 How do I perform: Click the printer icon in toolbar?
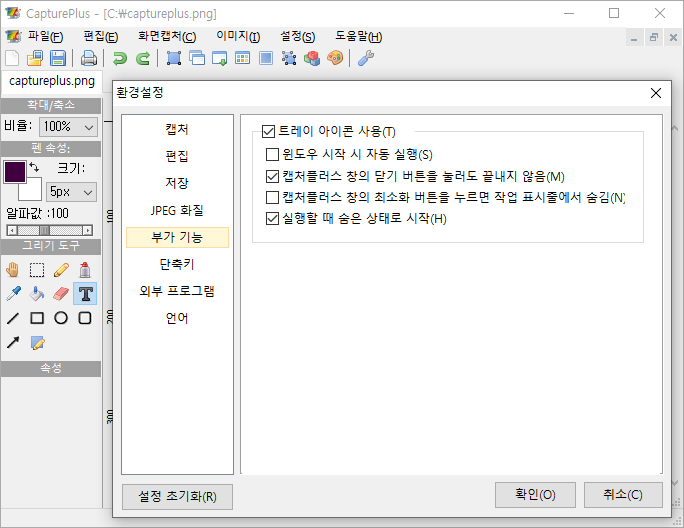click(89, 58)
